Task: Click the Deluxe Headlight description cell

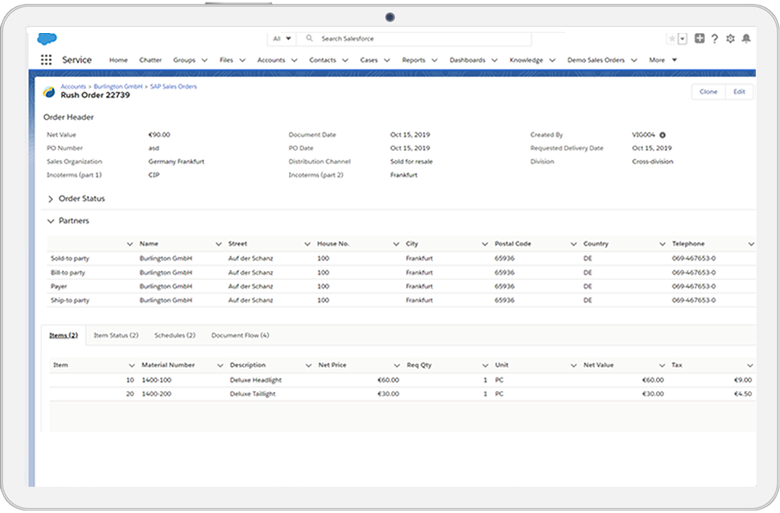Action: pyautogui.click(x=256, y=380)
